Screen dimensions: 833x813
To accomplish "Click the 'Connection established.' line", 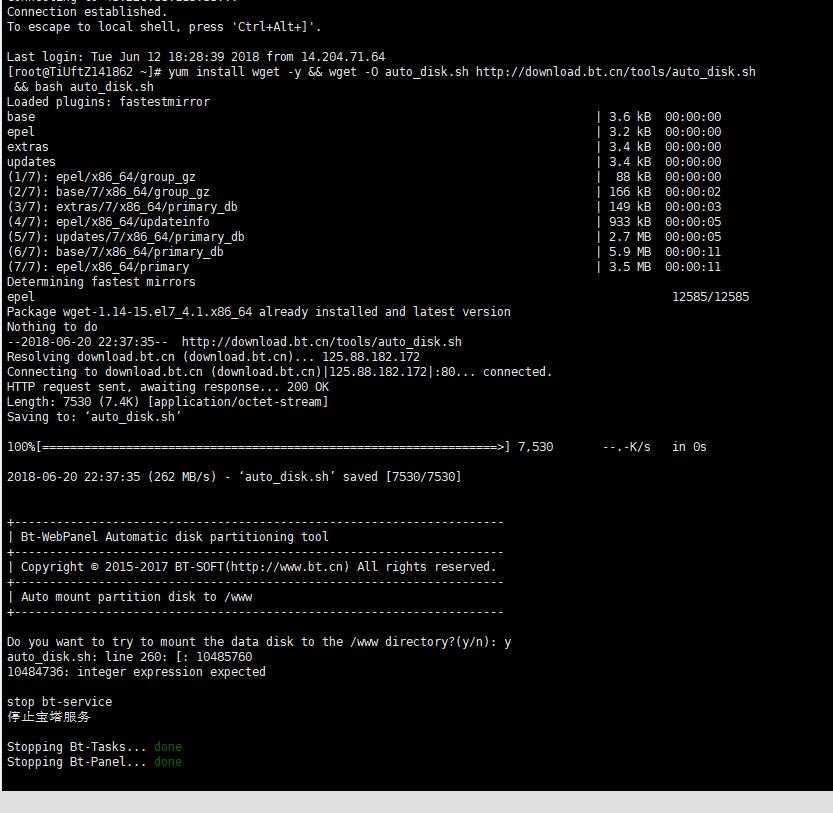I will pos(87,11).
